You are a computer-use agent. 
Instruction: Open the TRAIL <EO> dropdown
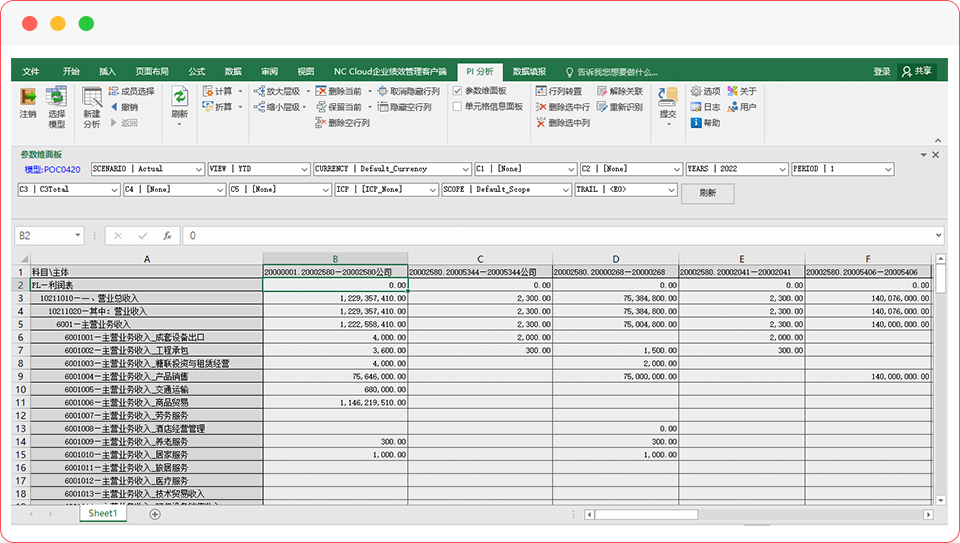tap(672, 190)
